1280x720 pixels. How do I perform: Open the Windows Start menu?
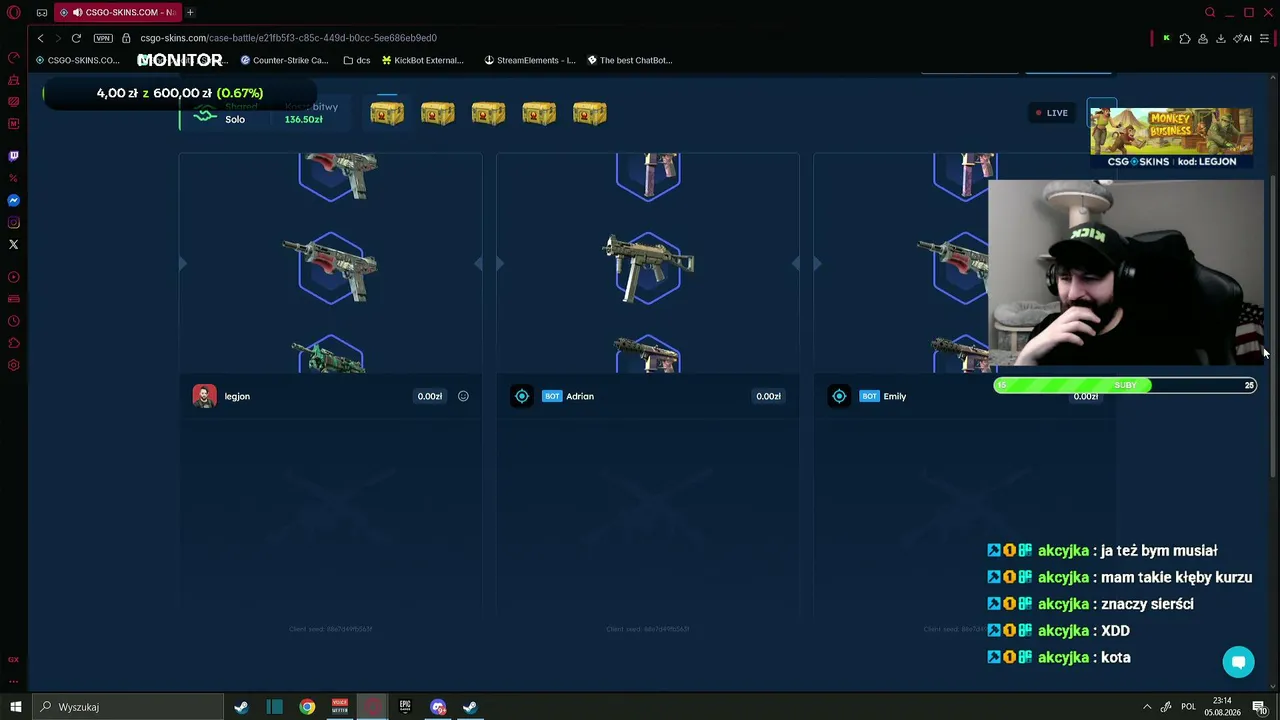pyautogui.click(x=16, y=707)
